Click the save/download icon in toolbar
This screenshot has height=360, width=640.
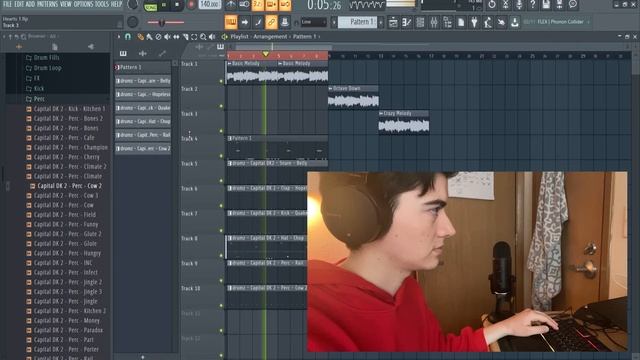[515, 22]
